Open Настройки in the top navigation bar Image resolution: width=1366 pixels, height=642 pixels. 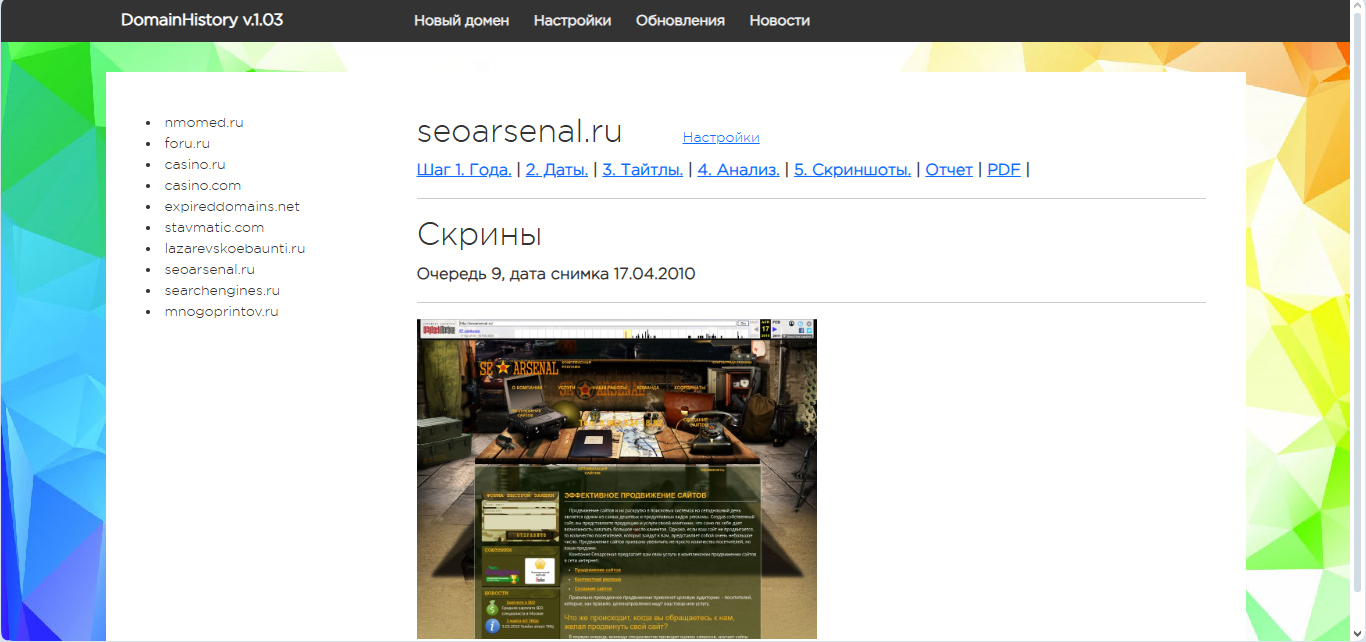pyautogui.click(x=572, y=21)
